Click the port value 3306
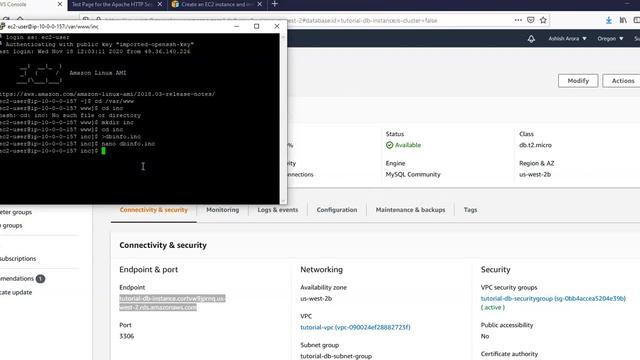The height and width of the screenshot is (360, 640). [127, 336]
